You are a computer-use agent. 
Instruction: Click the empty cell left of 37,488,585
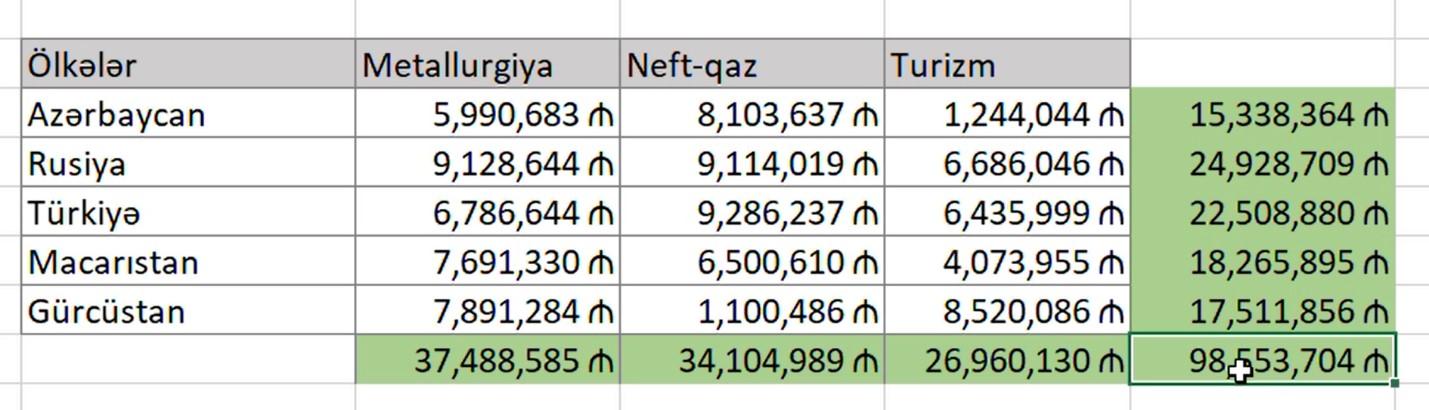pos(188,359)
